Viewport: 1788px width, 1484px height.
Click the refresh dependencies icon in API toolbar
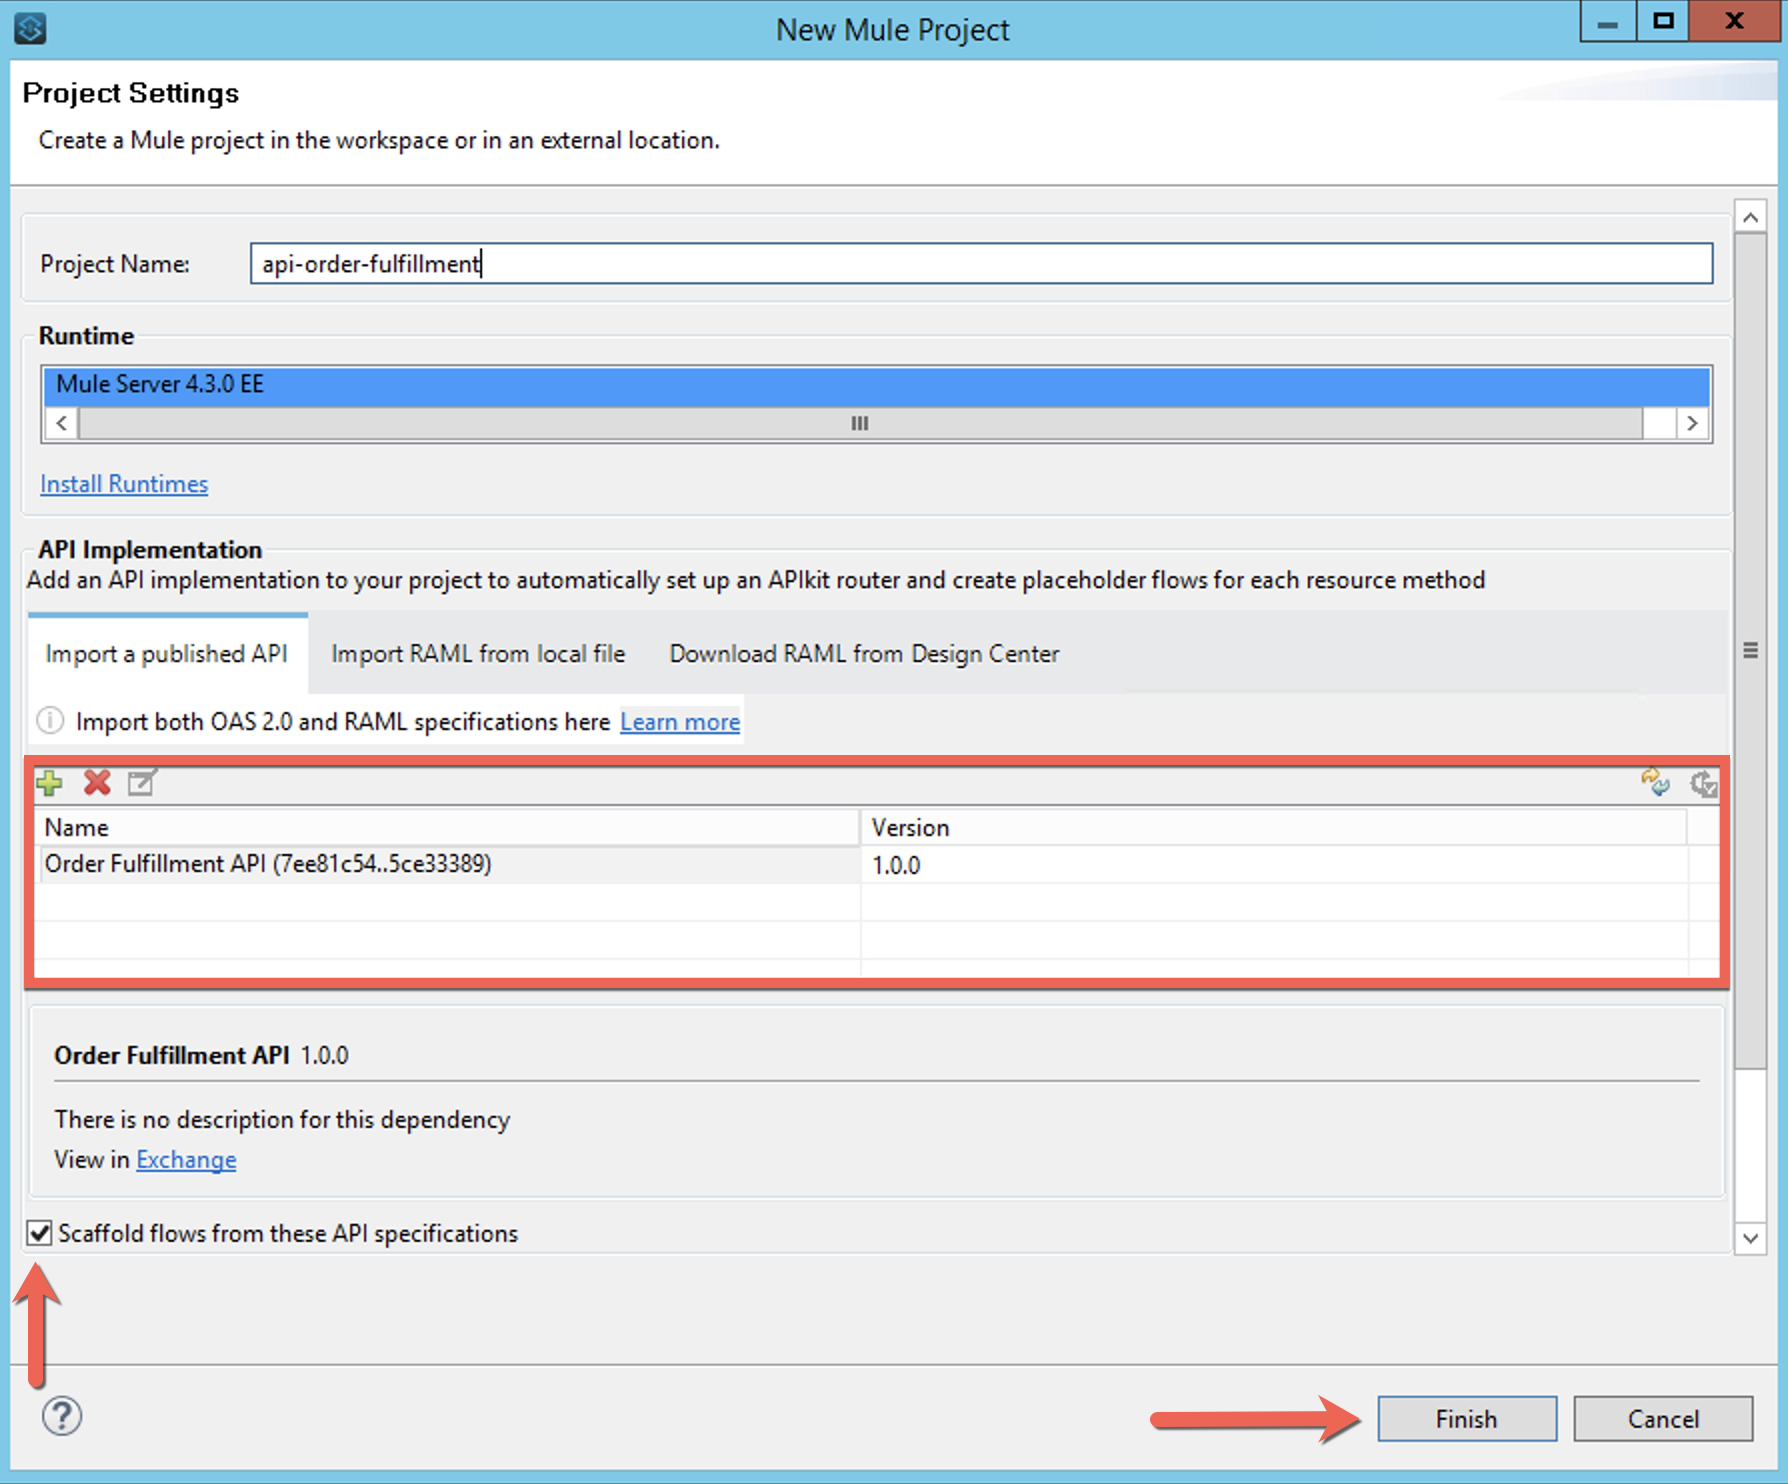tap(1655, 782)
